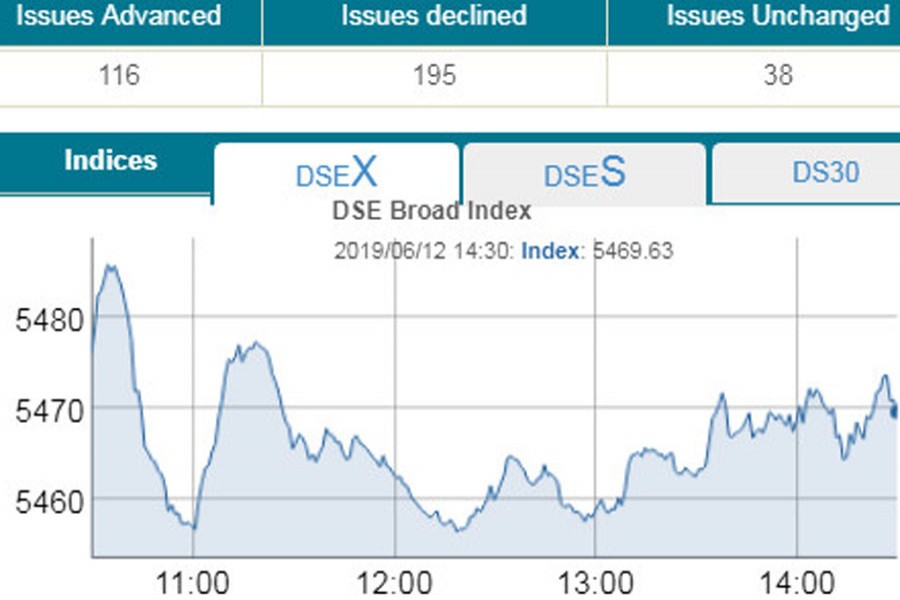Click the 14:00 time axis label
The height and width of the screenshot is (600, 900).
796,582
